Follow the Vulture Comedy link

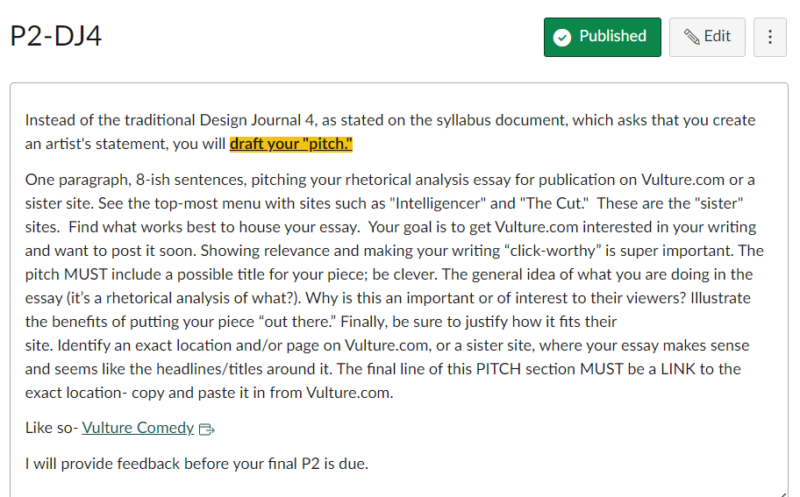point(138,427)
